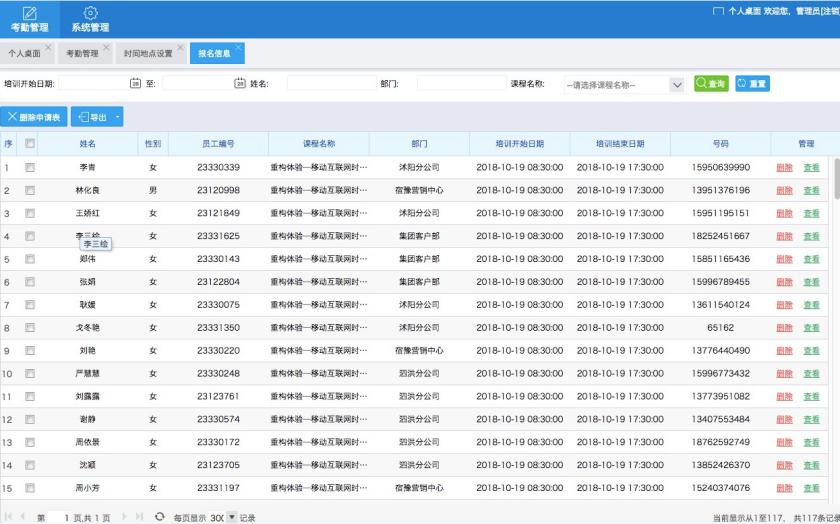Go to first page arrow

click(9, 516)
